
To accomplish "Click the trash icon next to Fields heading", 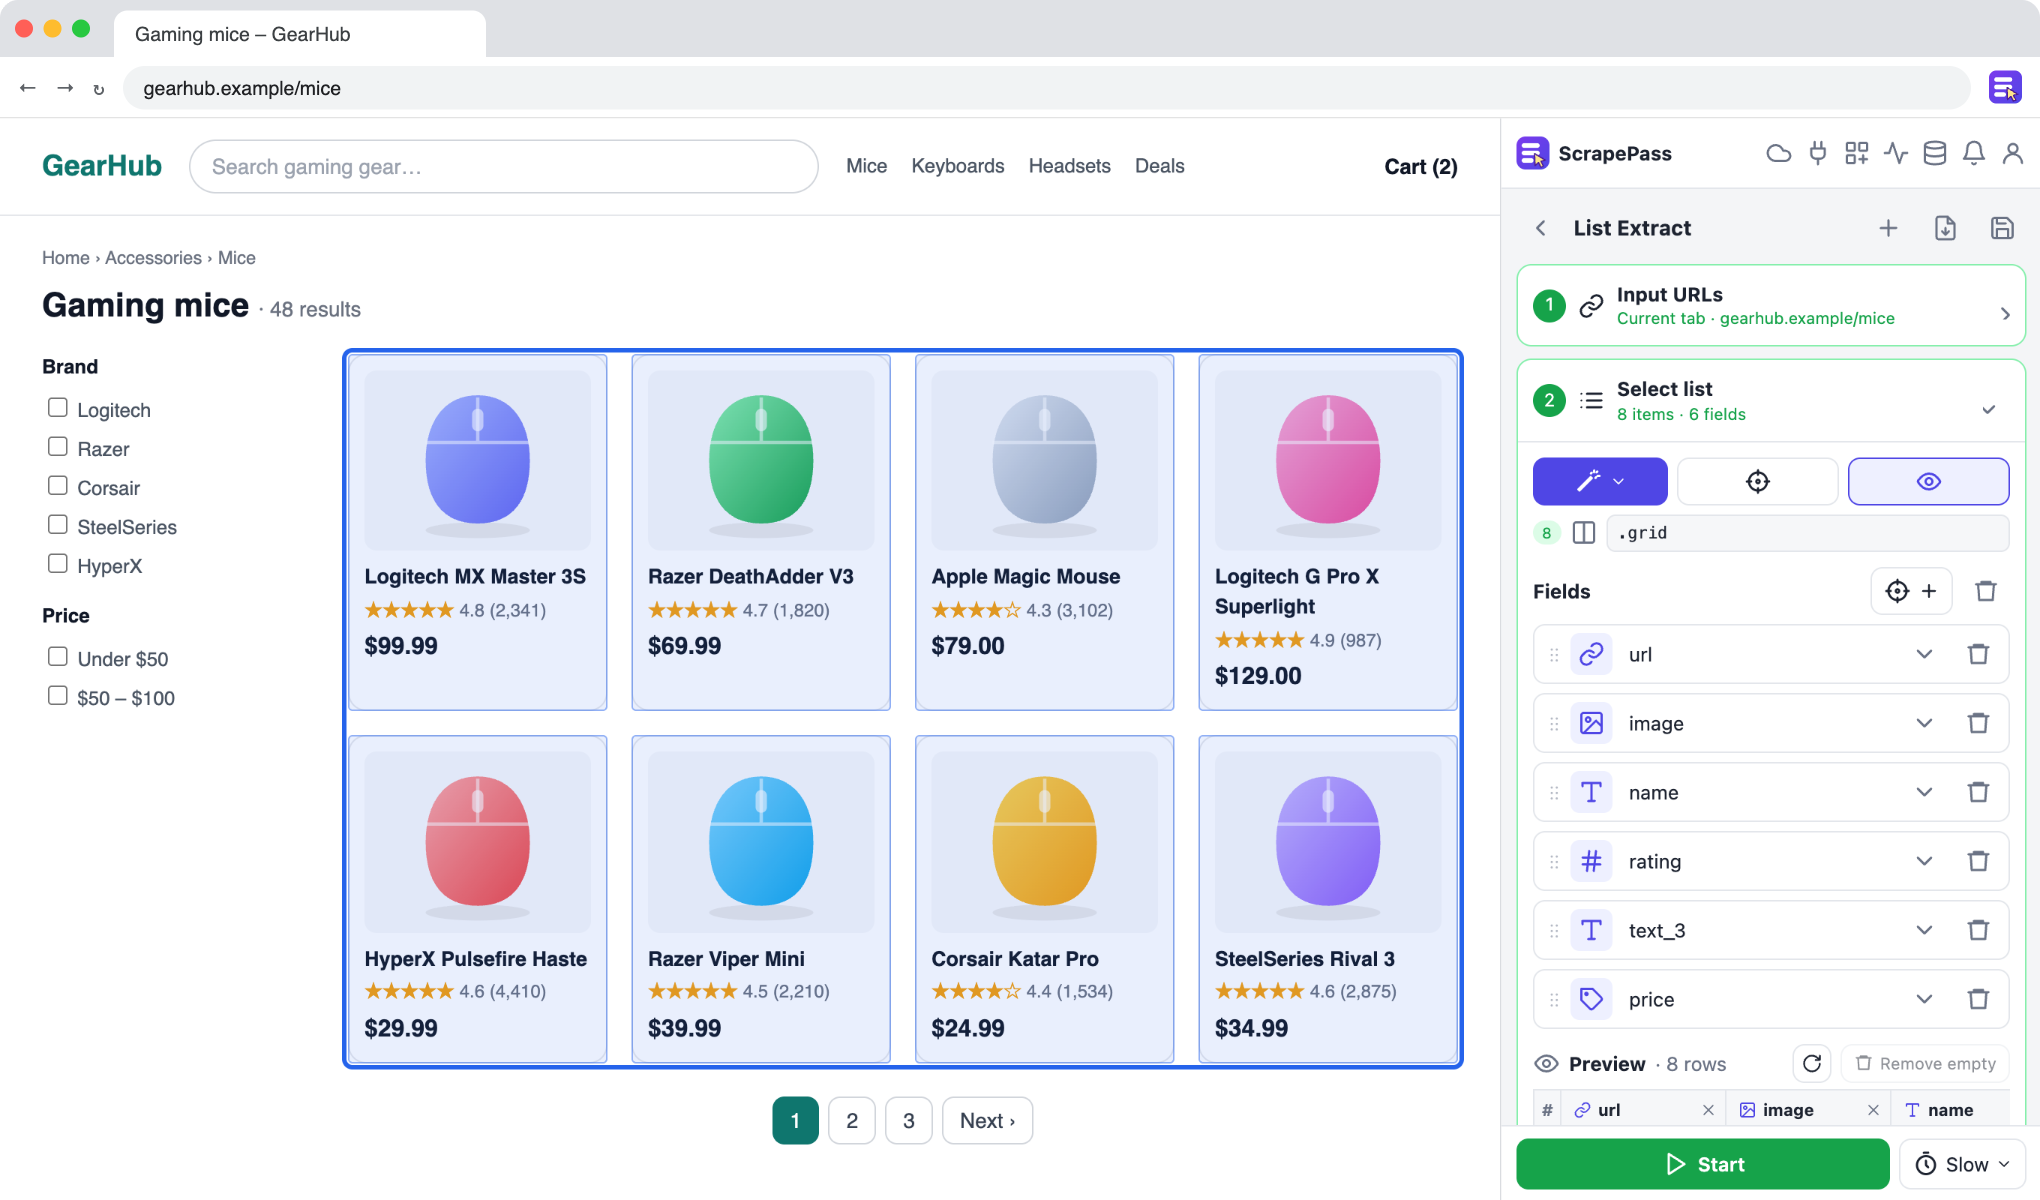I will tap(1986, 591).
